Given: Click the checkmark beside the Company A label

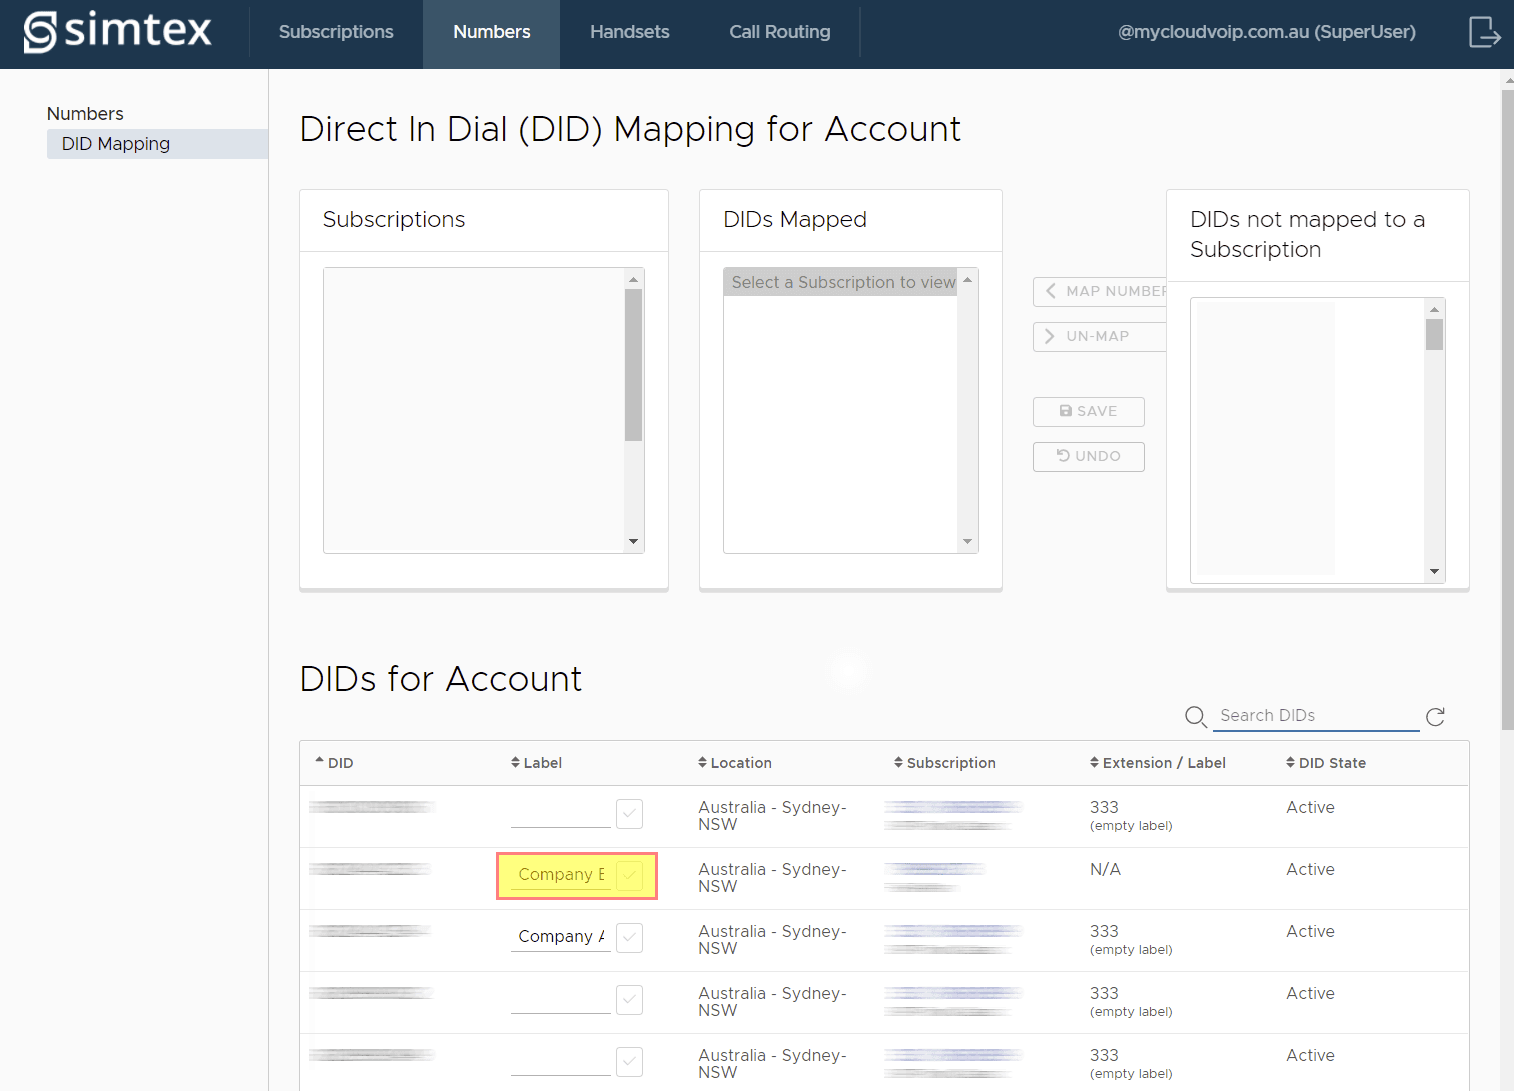Looking at the screenshot, I should (630, 937).
